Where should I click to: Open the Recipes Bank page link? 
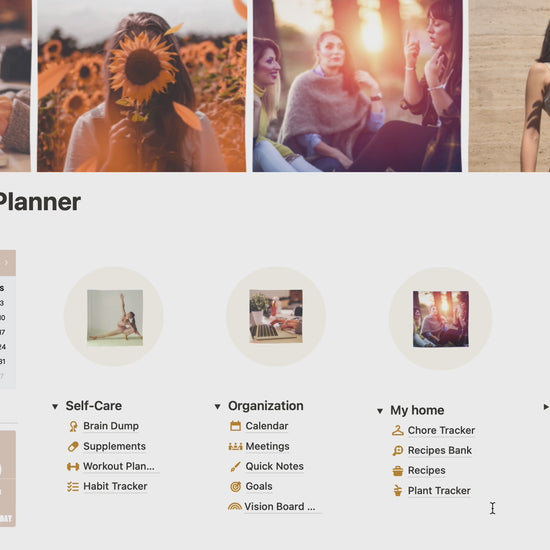coord(440,450)
